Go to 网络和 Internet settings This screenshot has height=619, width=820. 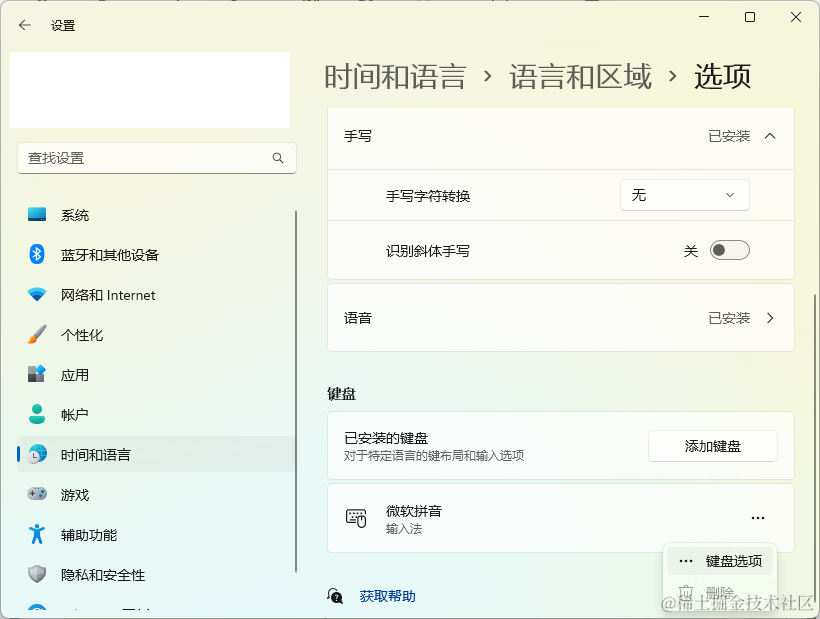pyautogui.click(x=93, y=294)
